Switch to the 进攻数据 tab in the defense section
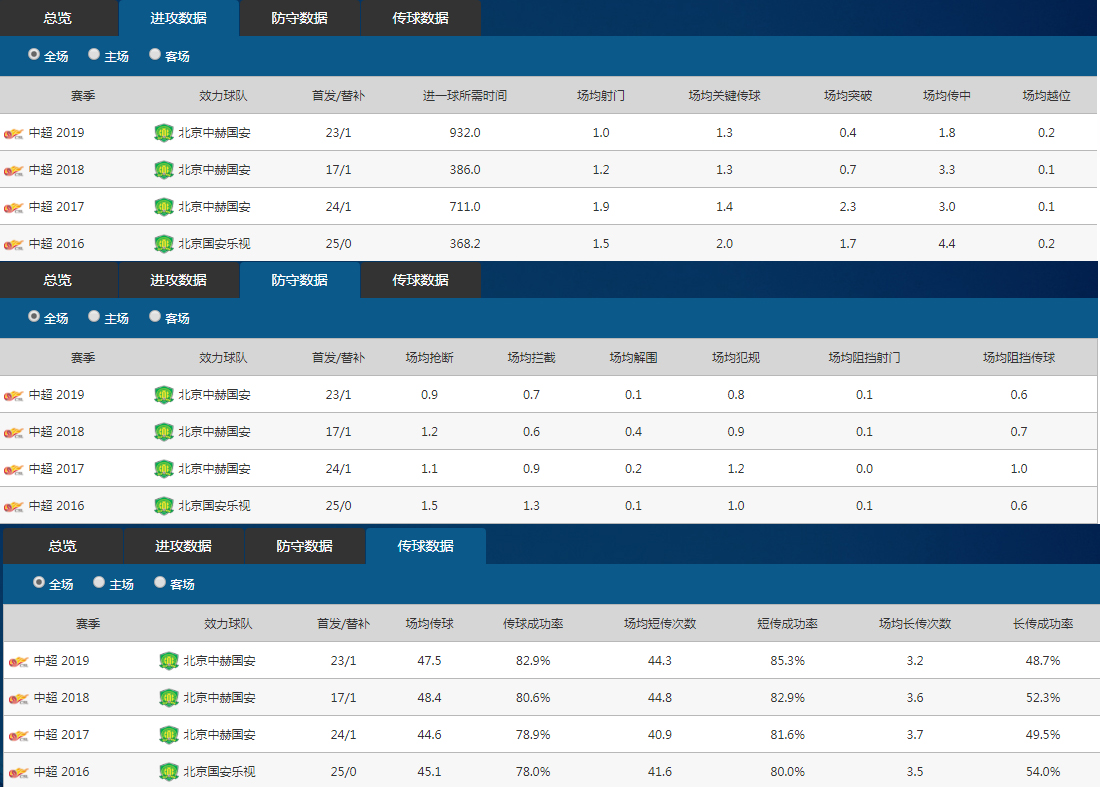The width and height of the screenshot is (1100, 787). point(180,280)
